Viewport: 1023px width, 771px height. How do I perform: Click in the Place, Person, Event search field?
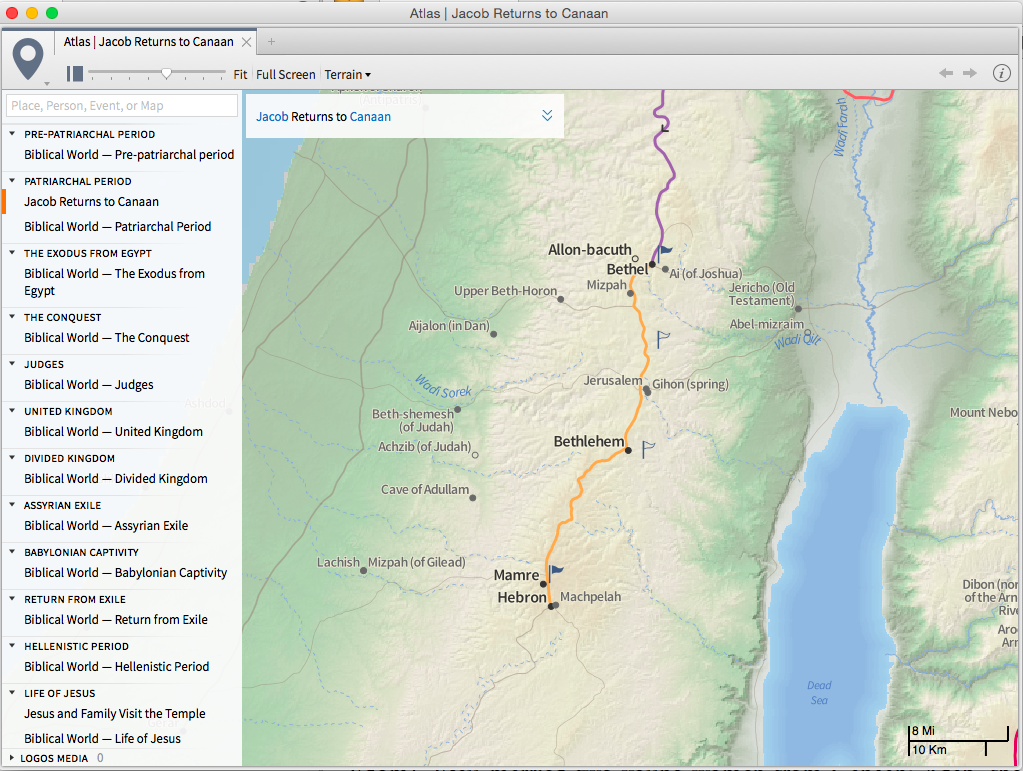tap(122, 106)
